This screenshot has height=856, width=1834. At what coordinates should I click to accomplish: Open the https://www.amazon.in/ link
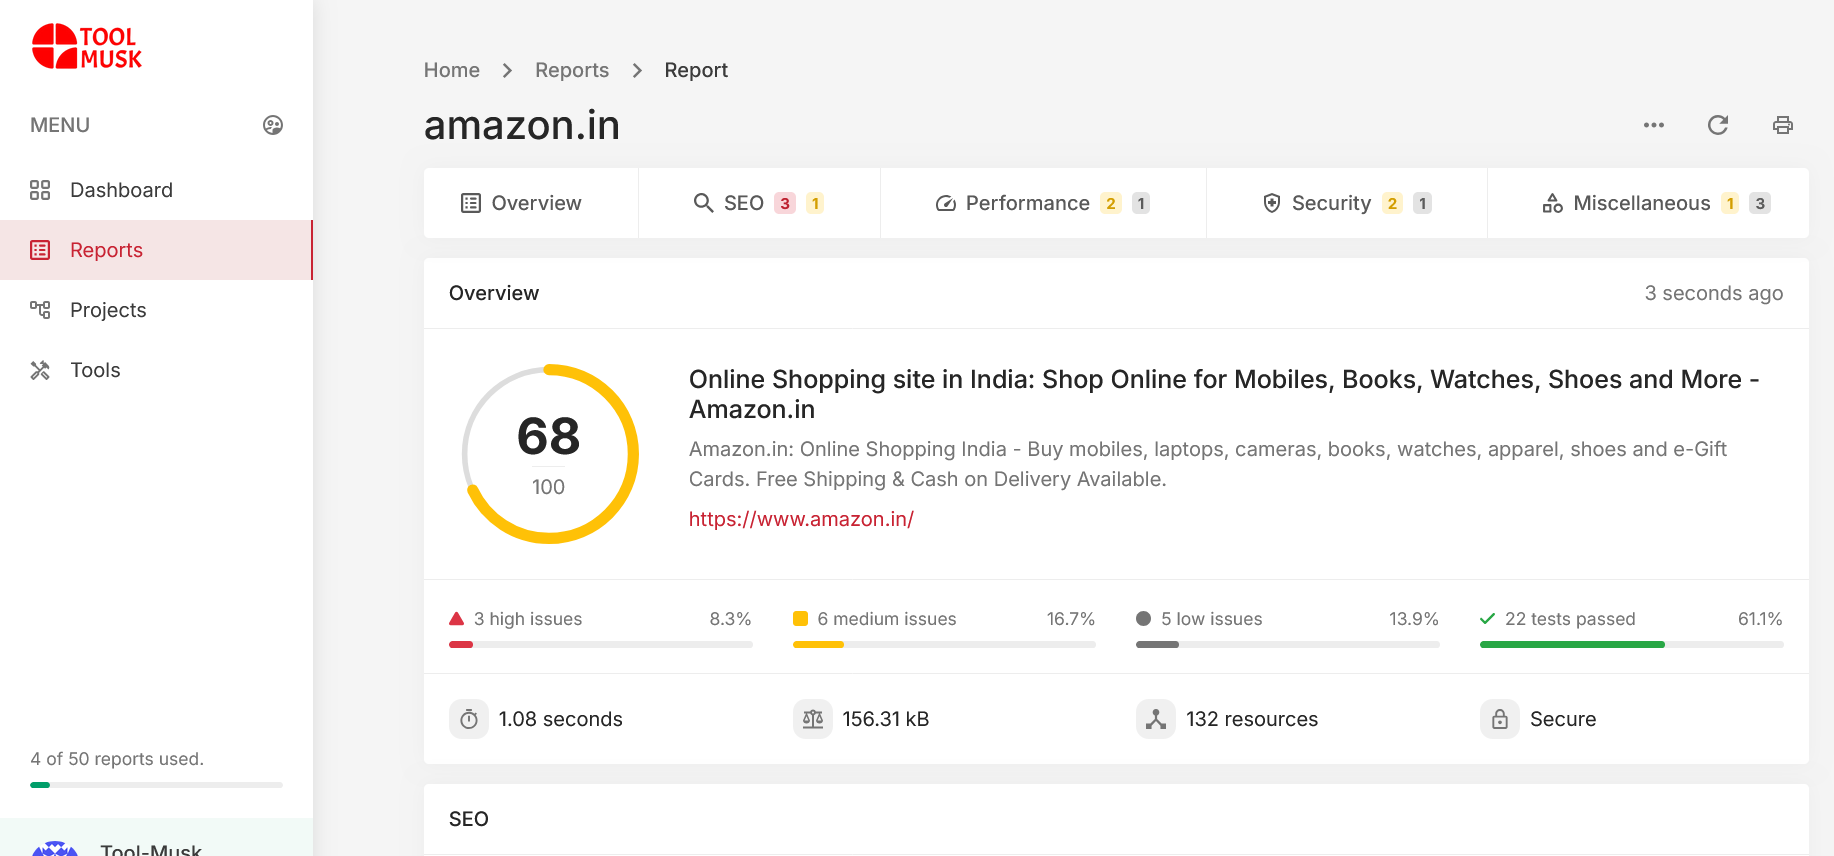[801, 519]
